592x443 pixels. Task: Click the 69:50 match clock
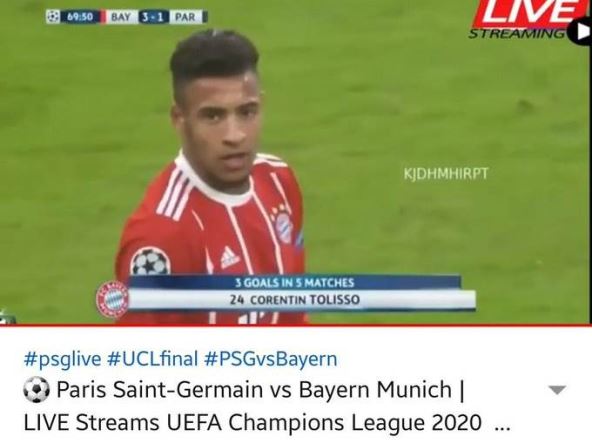pyautogui.click(x=80, y=17)
